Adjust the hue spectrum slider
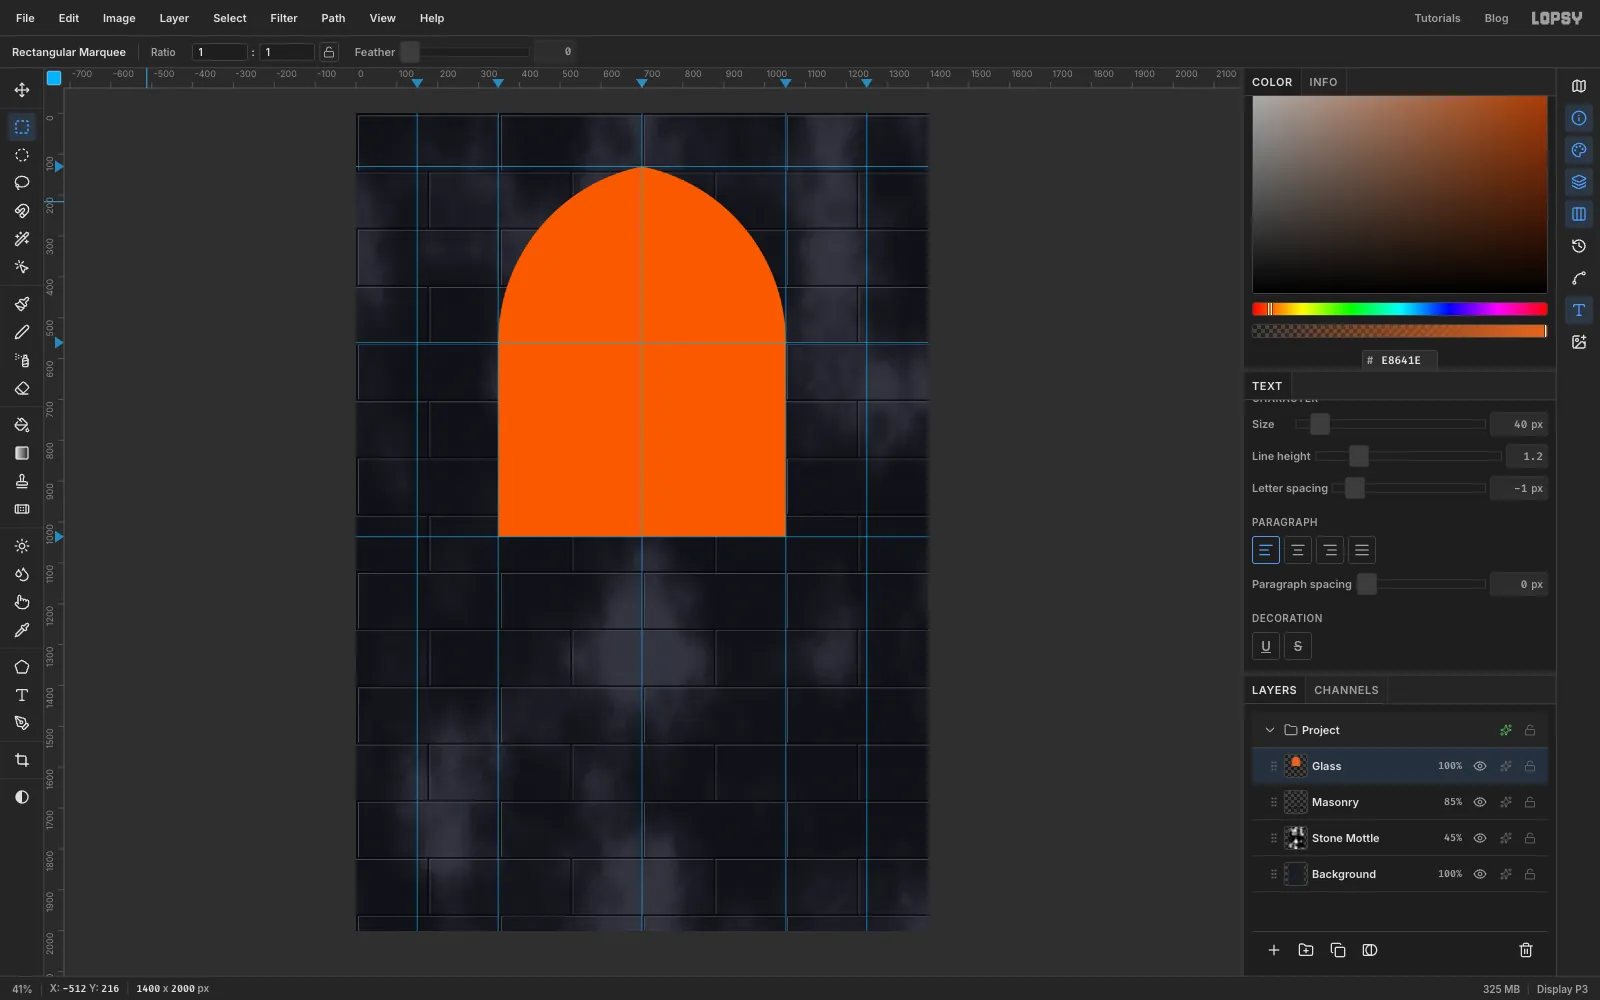Image resolution: width=1600 pixels, height=1000 pixels. tap(1400, 309)
